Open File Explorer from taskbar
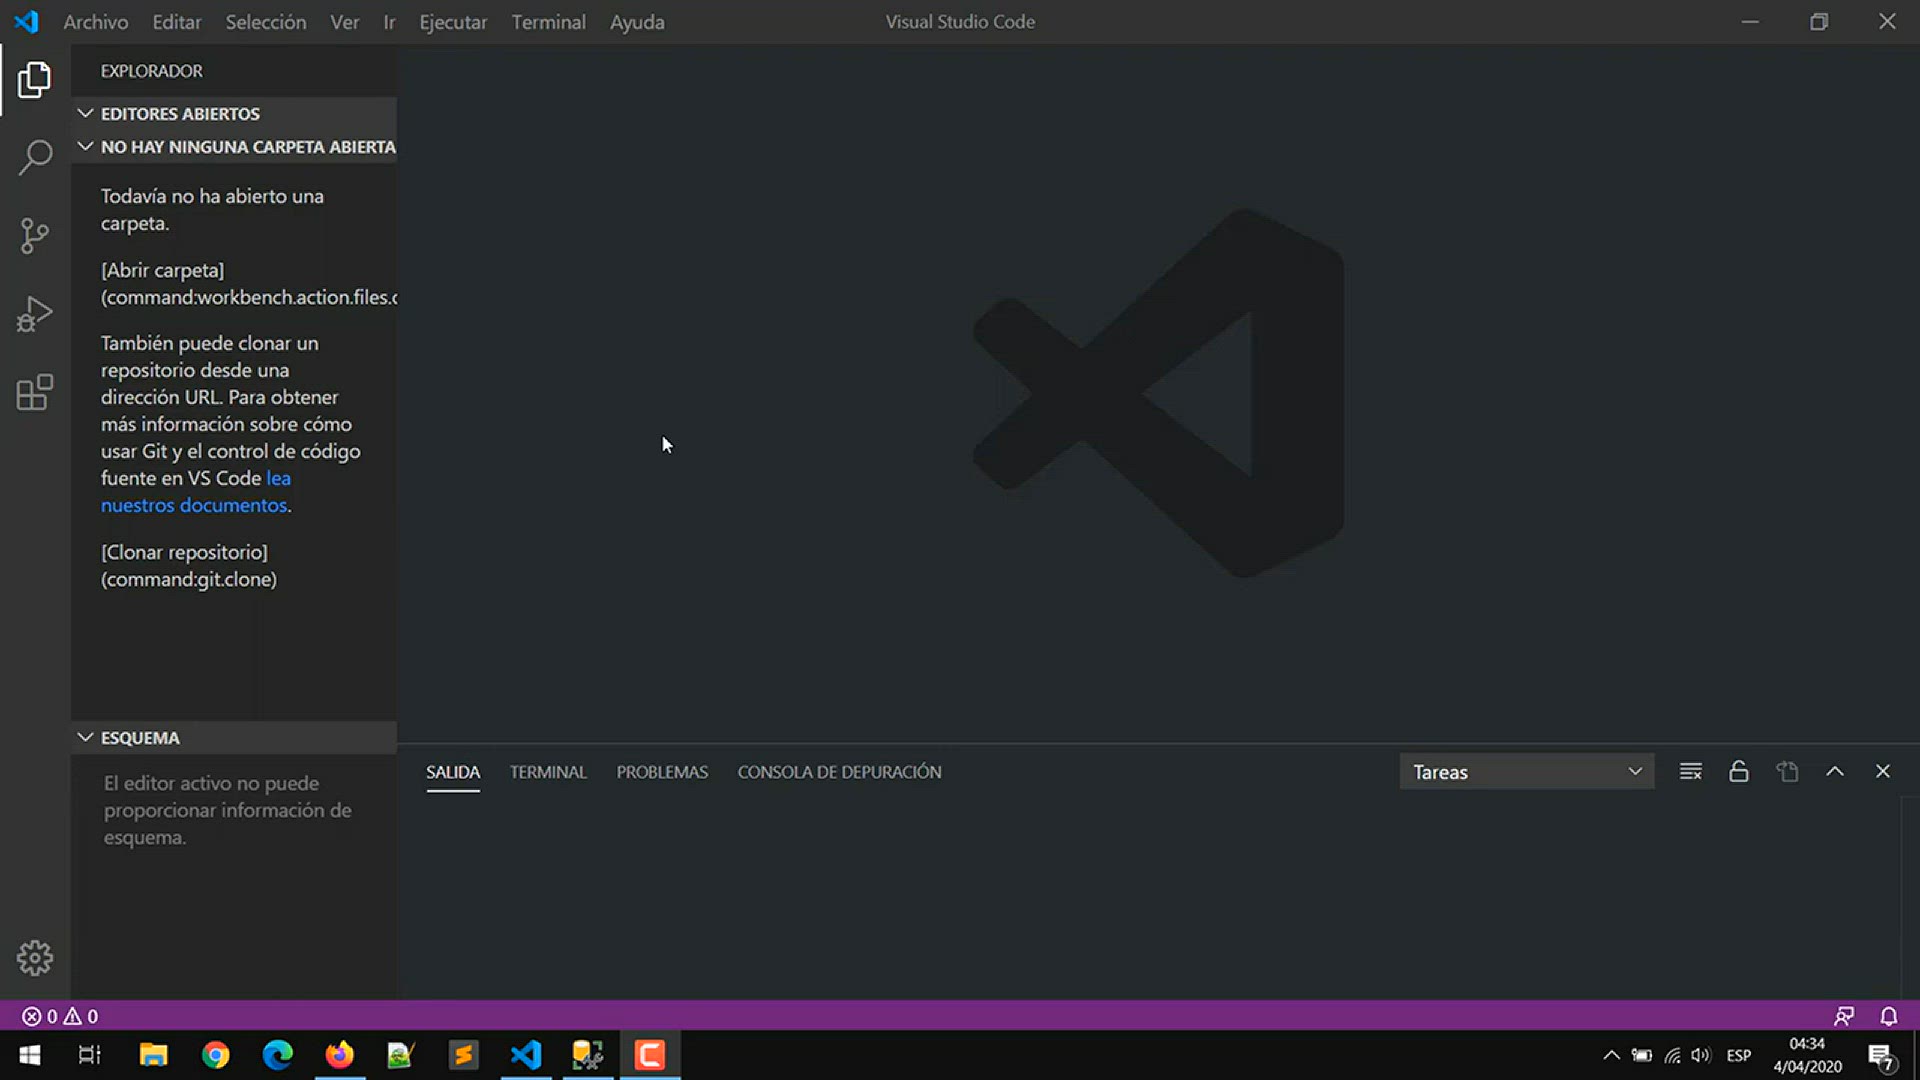The image size is (1920, 1080). (153, 1055)
